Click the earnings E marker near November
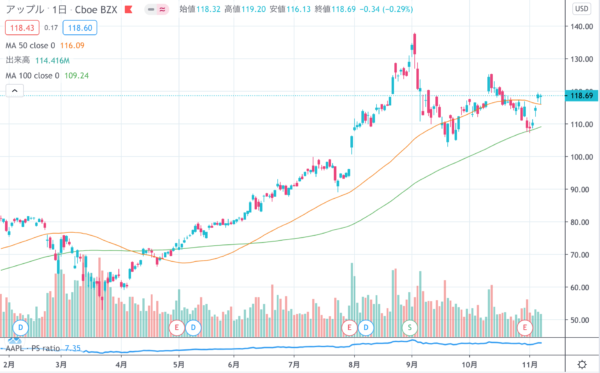The image size is (600, 373). [x=525, y=328]
